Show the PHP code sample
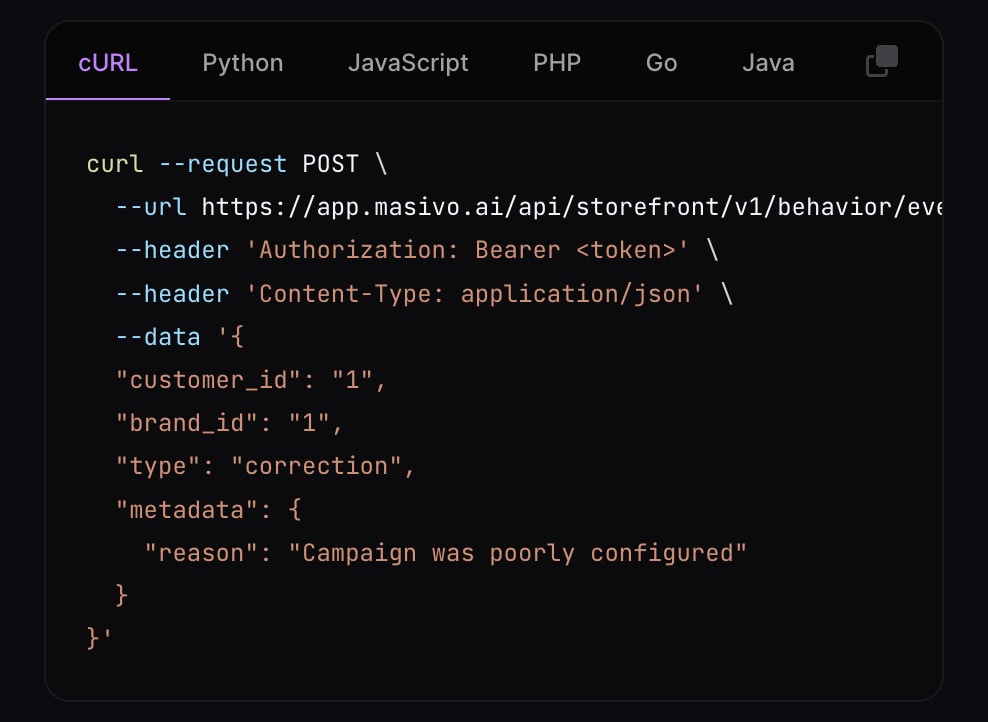The image size is (988, 722). tap(557, 63)
